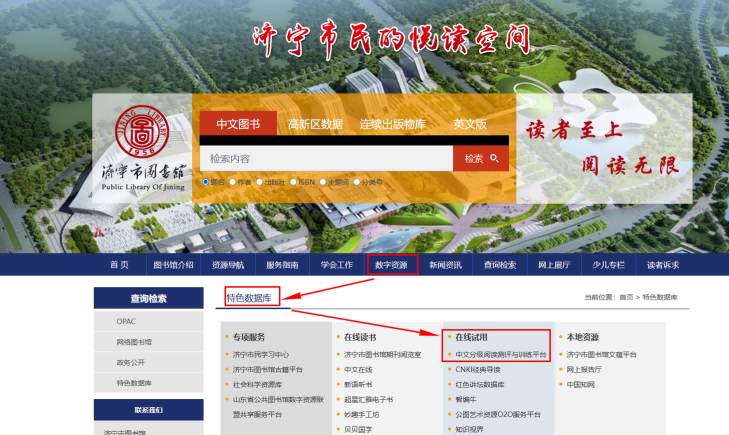Open the 中国知网 local resource link
This screenshot has width=729, height=435.
(581, 384)
